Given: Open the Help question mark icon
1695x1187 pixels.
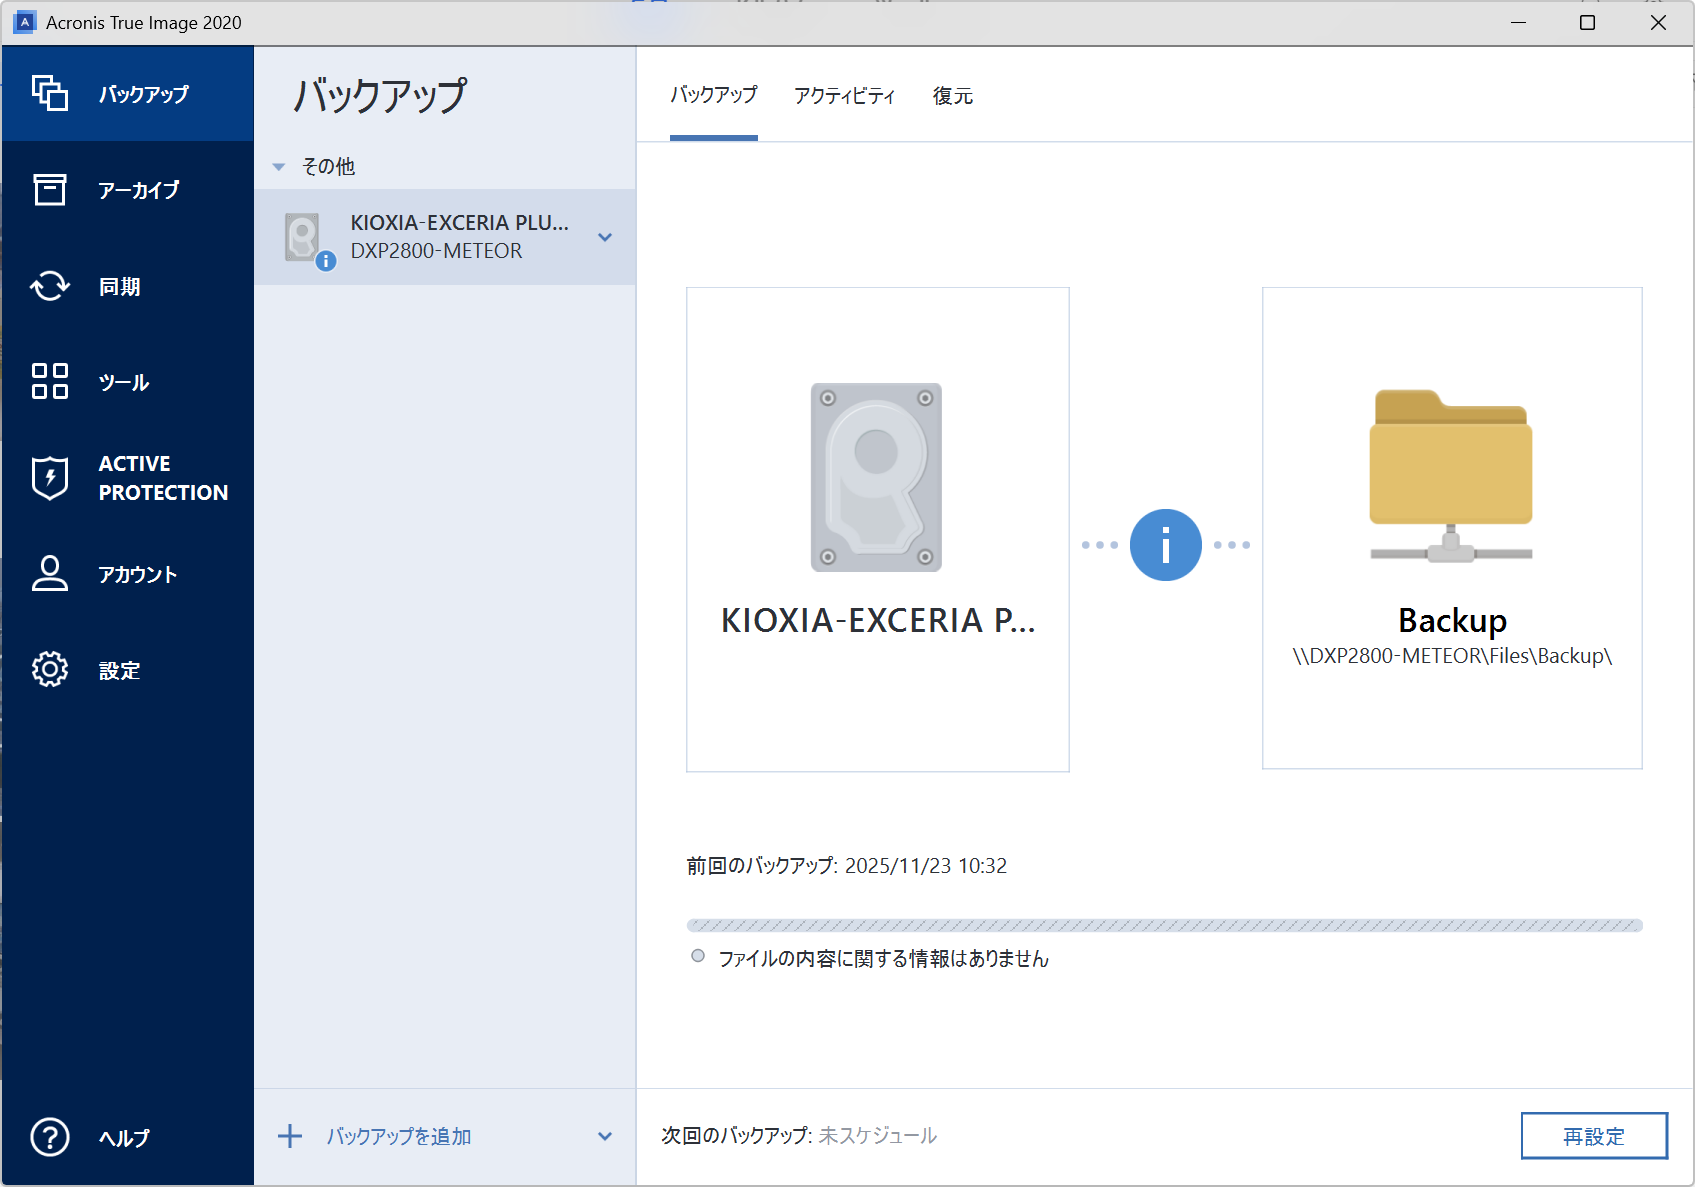Looking at the screenshot, I should point(50,1137).
